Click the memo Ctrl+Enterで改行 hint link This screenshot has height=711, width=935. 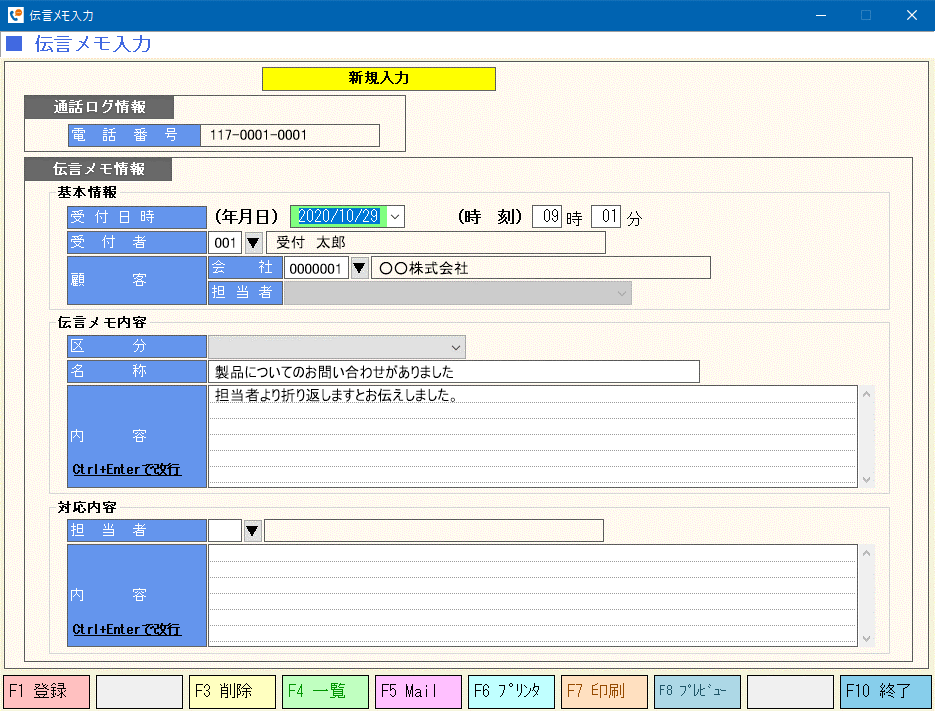click(x=126, y=470)
